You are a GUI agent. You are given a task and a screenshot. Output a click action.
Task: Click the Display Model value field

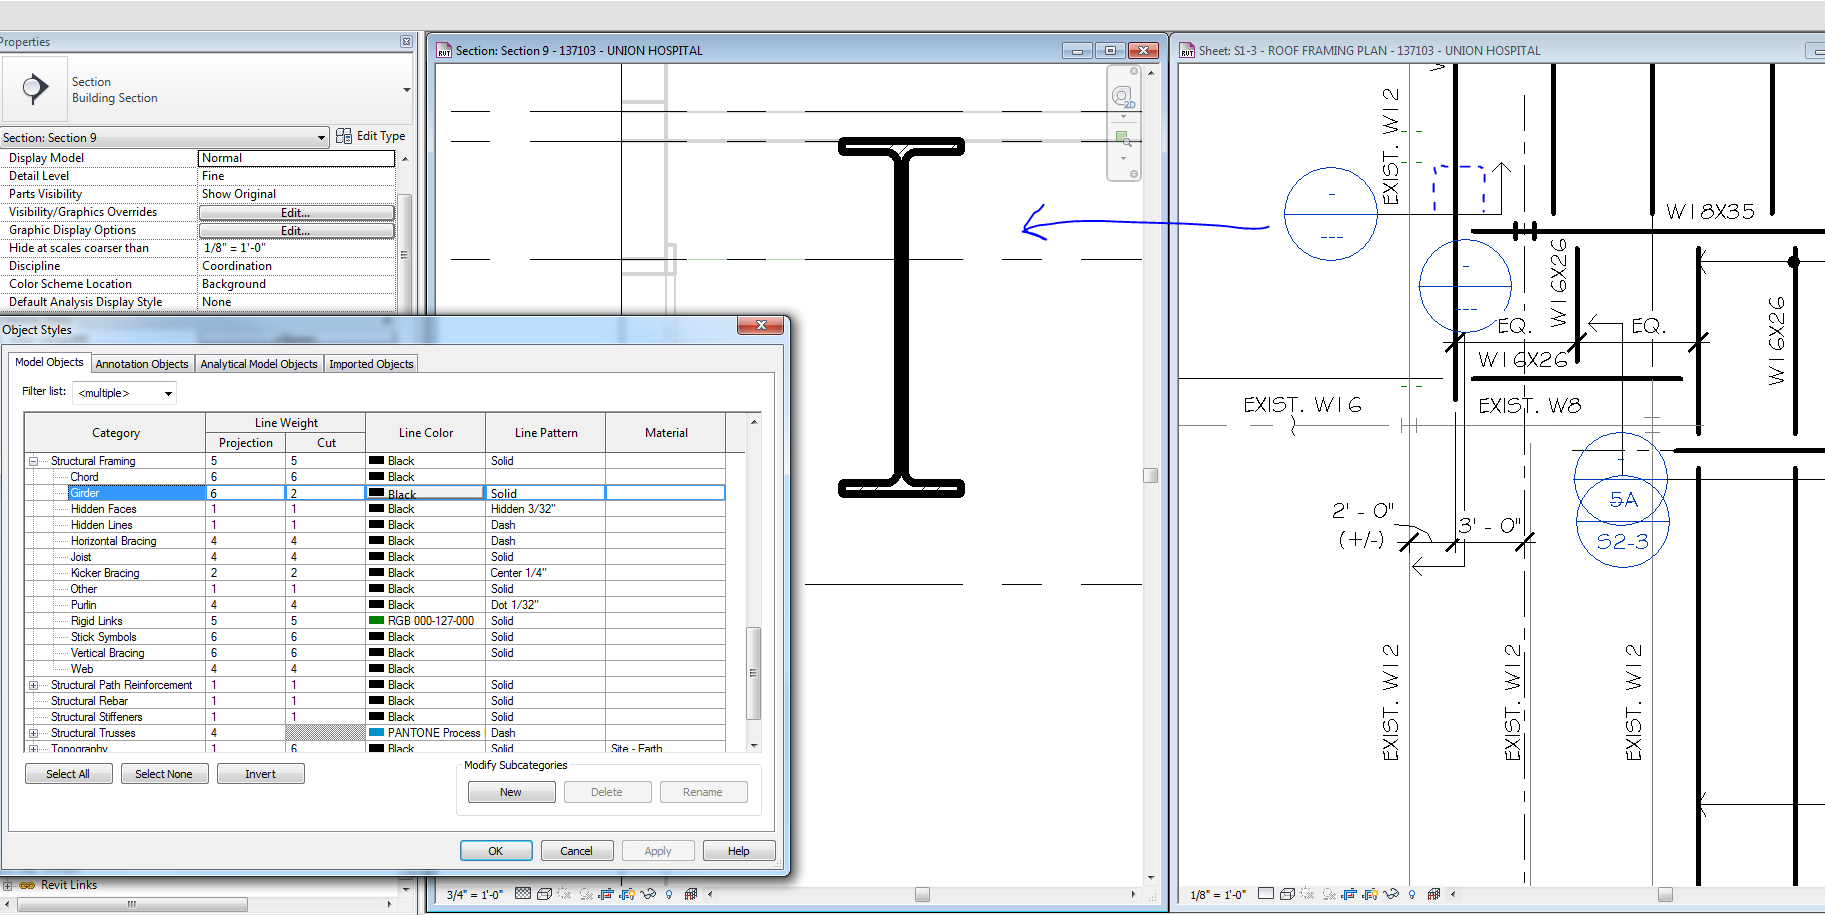click(296, 158)
